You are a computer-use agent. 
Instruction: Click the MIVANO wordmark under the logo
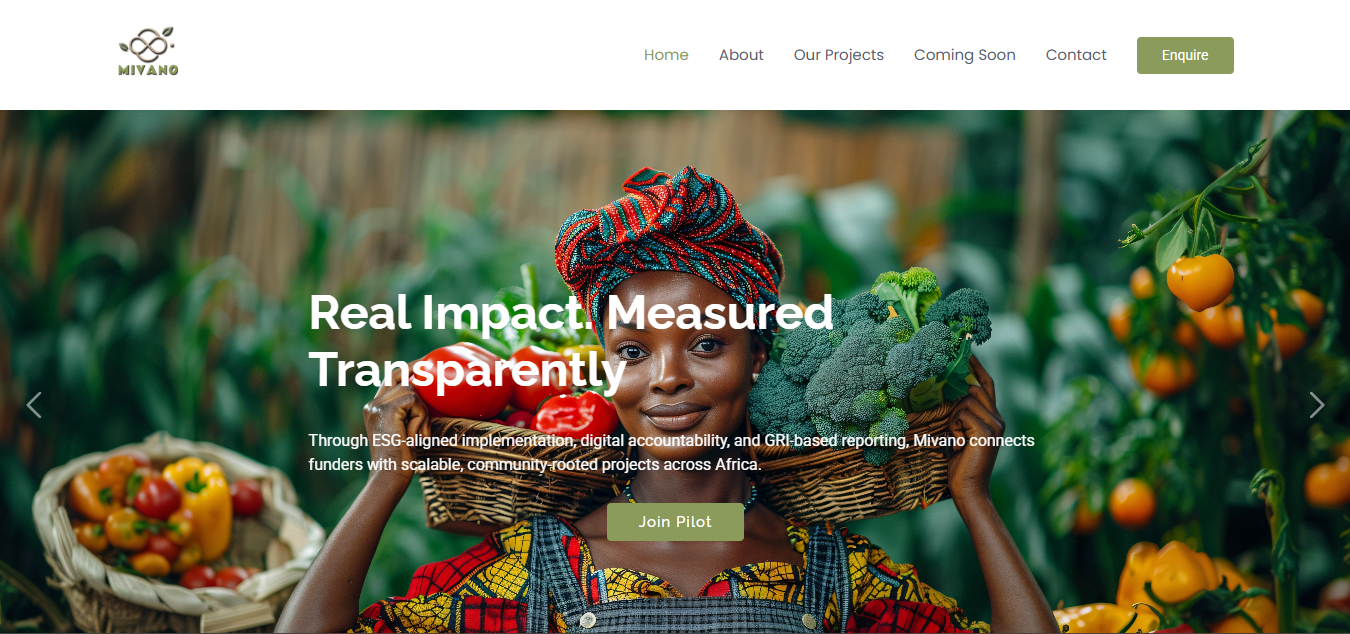[148, 70]
